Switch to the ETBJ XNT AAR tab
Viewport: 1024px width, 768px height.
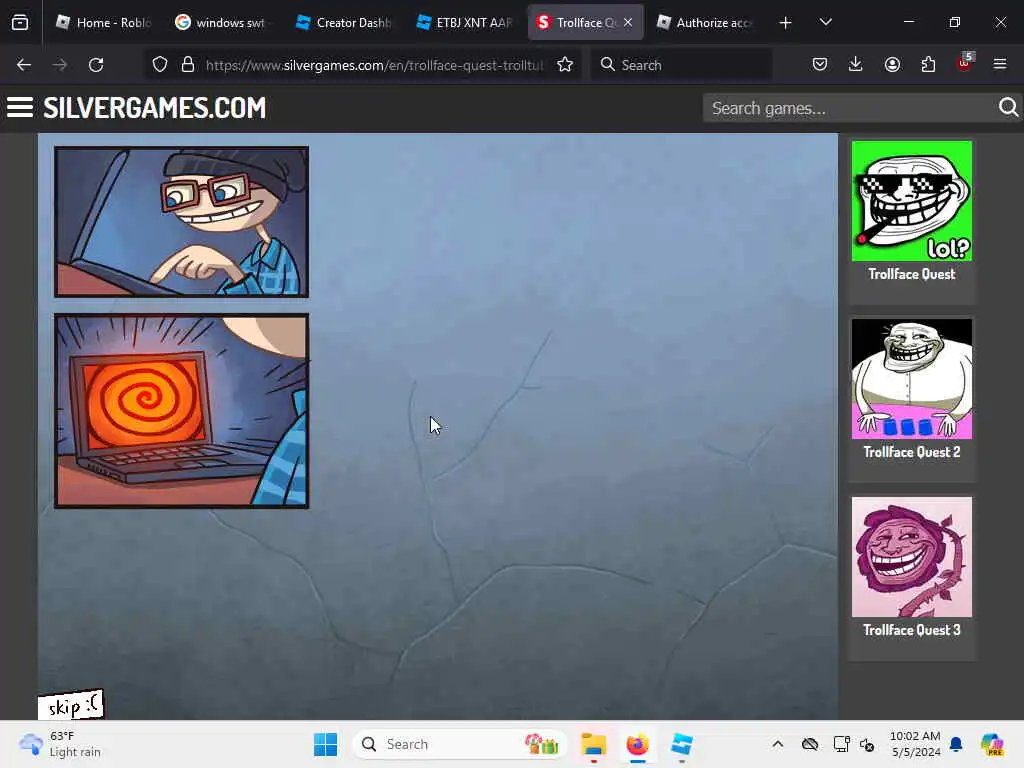(x=463, y=23)
